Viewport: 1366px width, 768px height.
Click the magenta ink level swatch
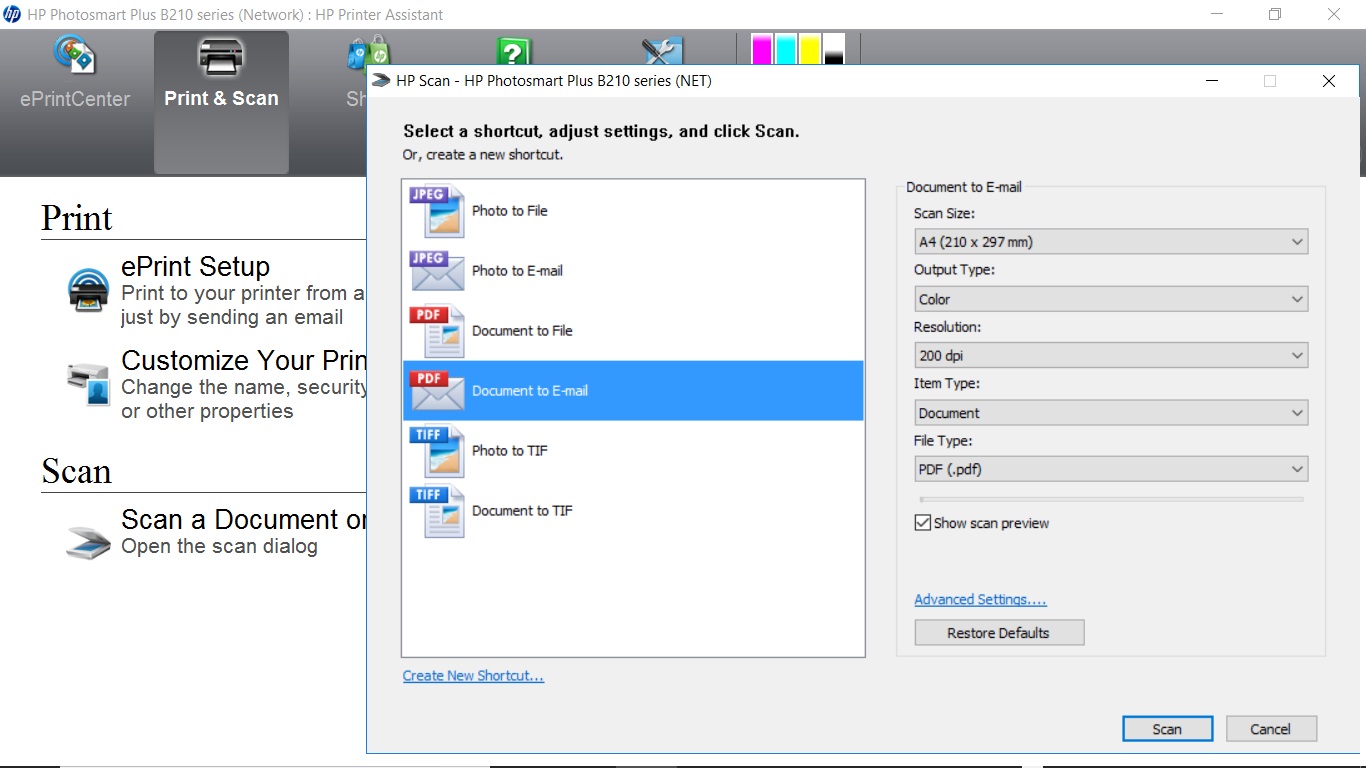[762, 48]
